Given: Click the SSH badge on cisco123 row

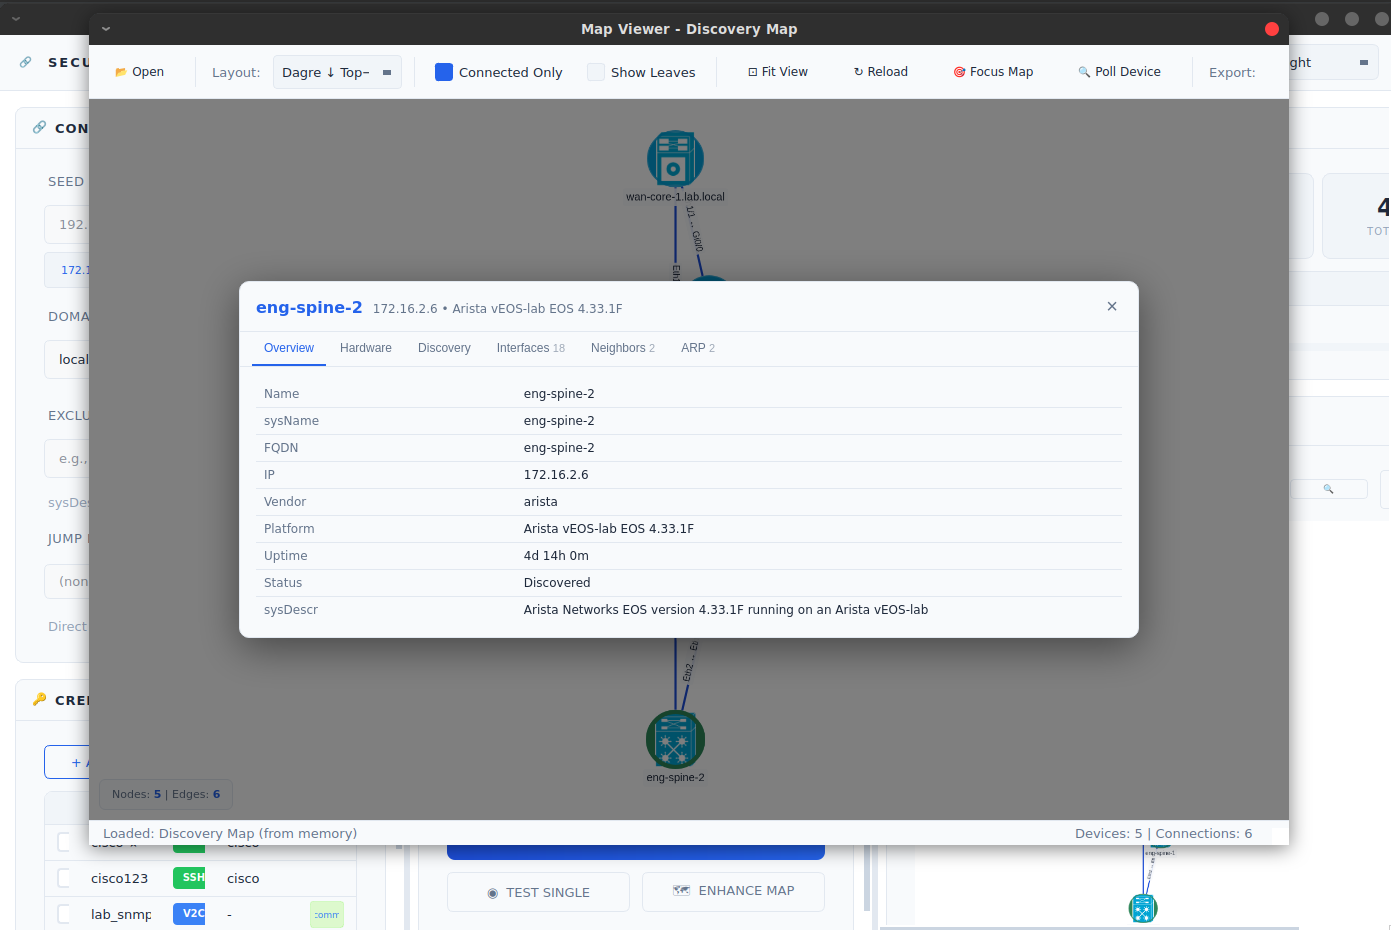Looking at the screenshot, I should point(189,878).
